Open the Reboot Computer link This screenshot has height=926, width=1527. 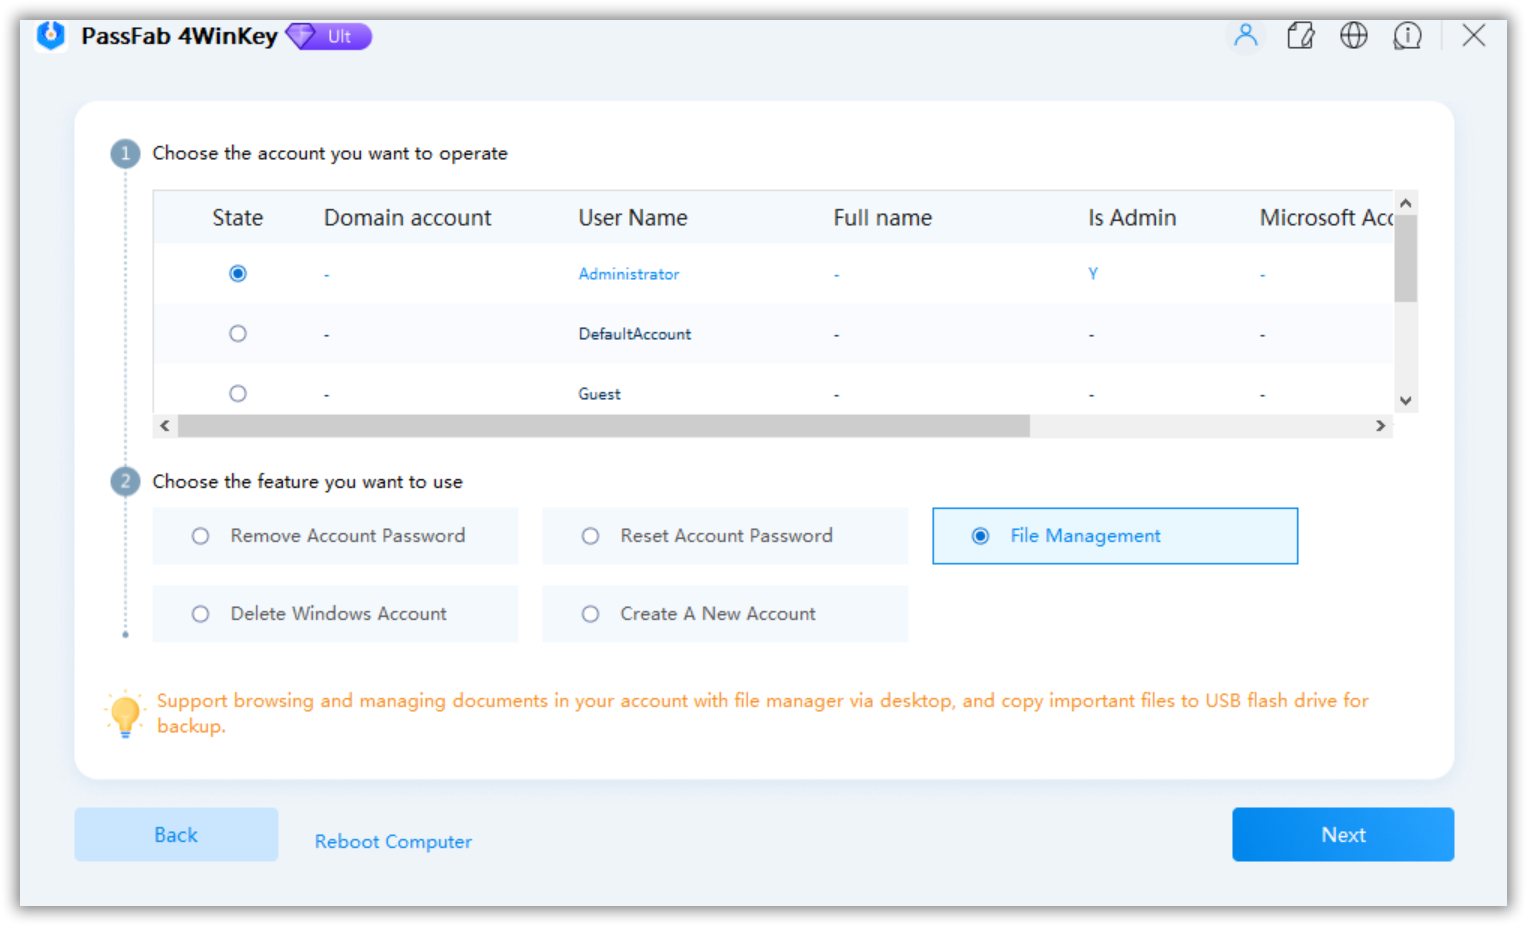click(392, 841)
